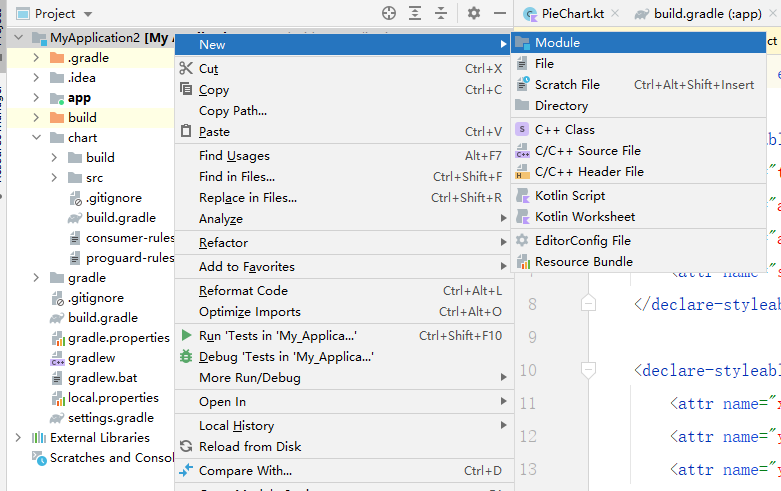This screenshot has width=781, height=491.
Task: Select Module in the New submenu
Action: pyautogui.click(x=639, y=43)
